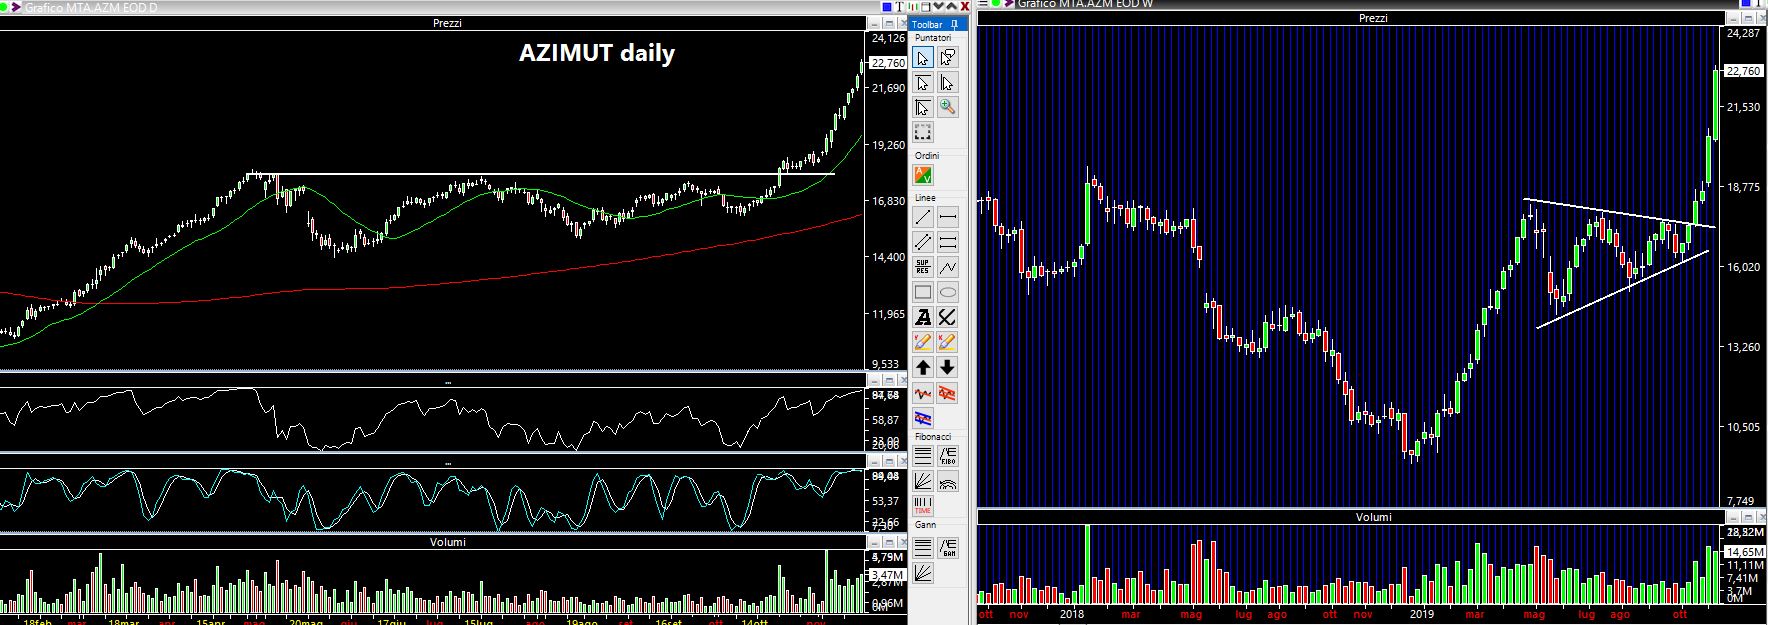1768x625 pixels.
Task: Click the 11,965 price axis label
Action: click(x=889, y=314)
